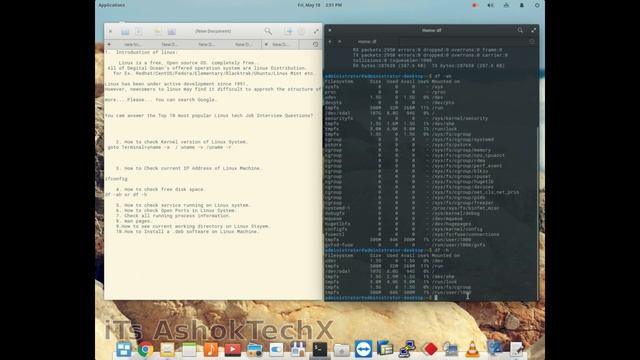Open the notifications bell indicator
Screen dimensions: 640x360
point(522,5)
